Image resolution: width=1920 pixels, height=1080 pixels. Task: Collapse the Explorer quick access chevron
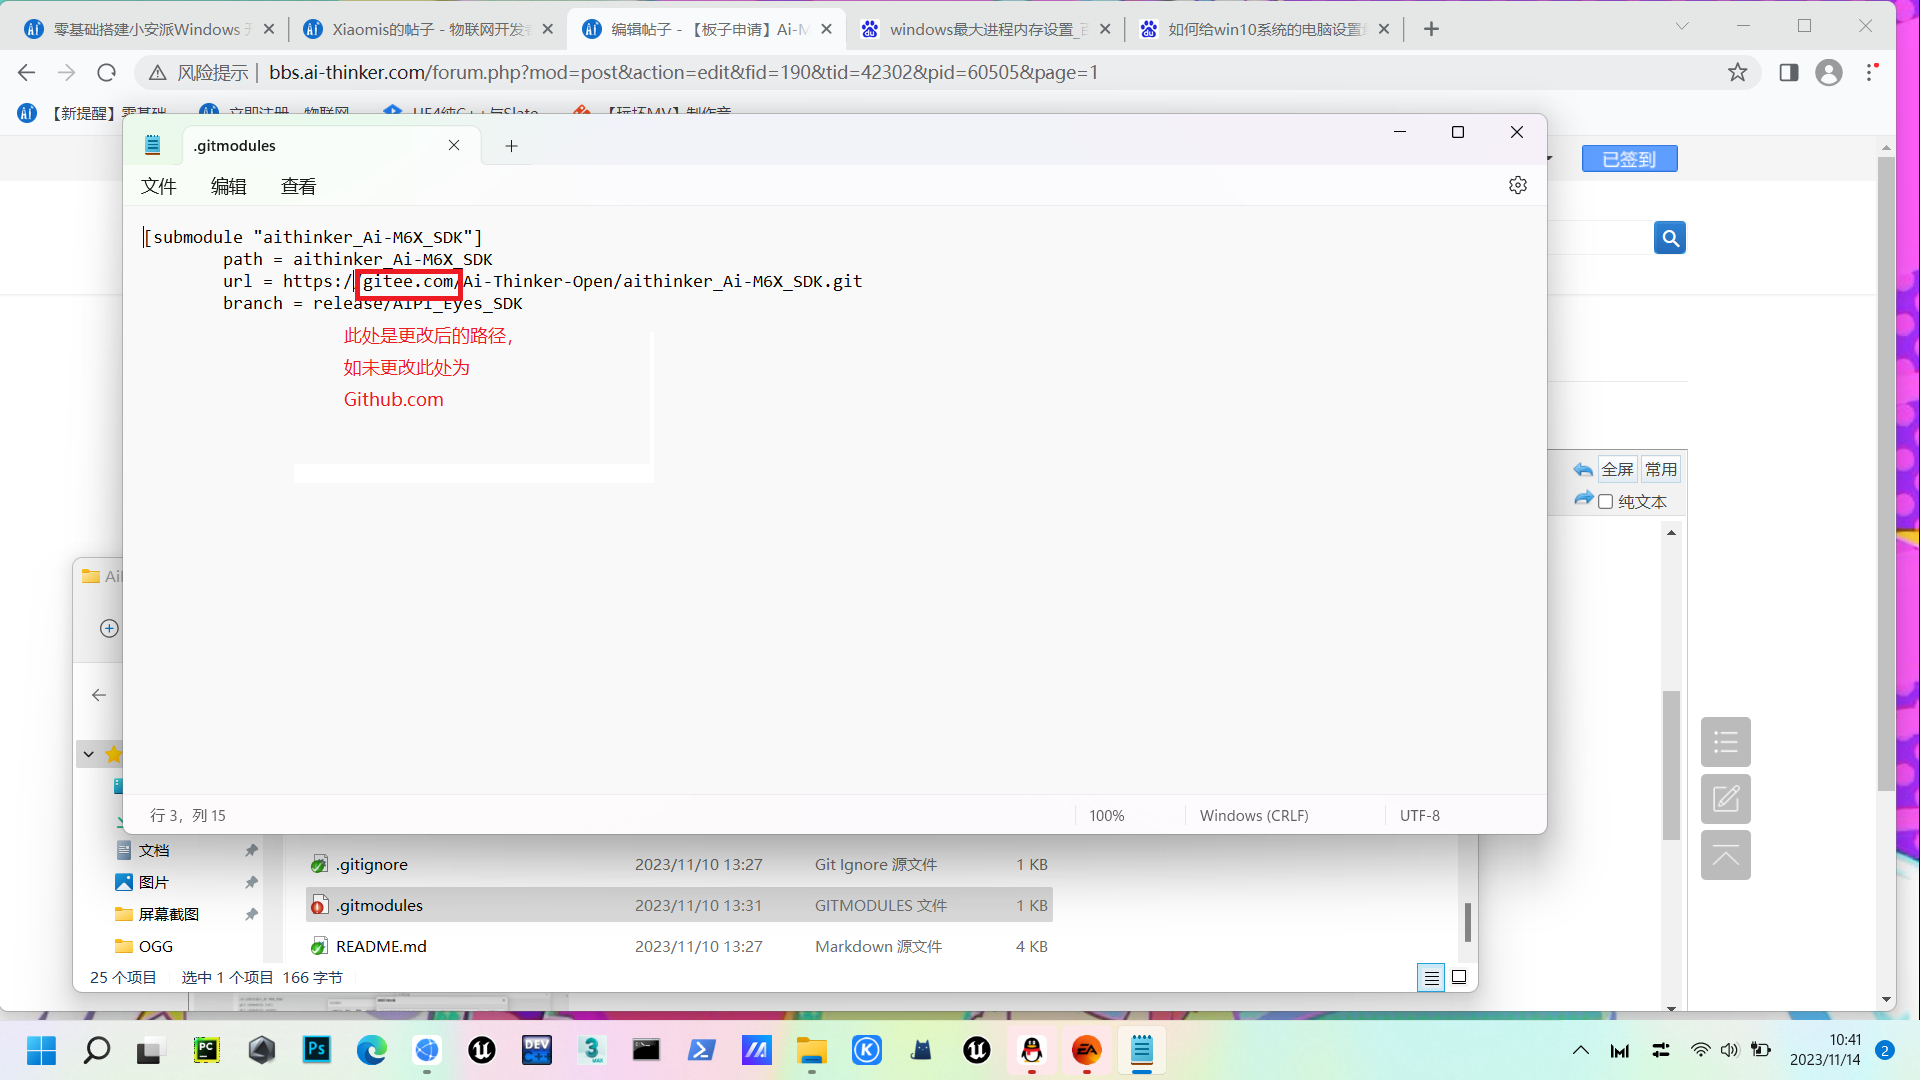(x=89, y=755)
